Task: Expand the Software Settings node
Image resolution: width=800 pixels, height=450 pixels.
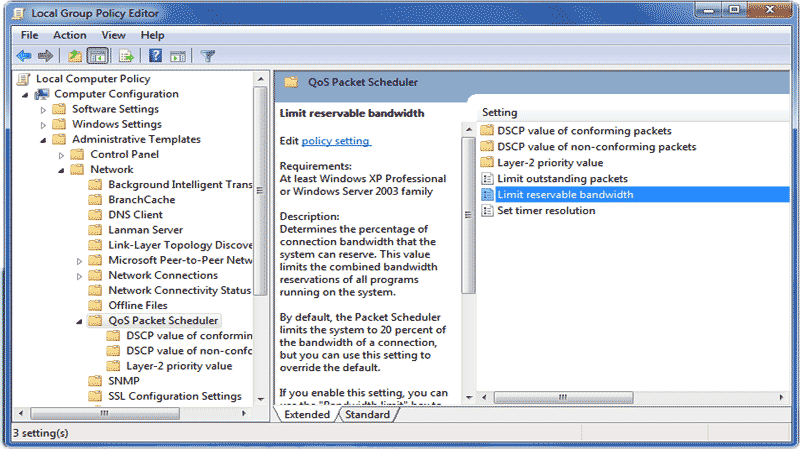Action: (x=43, y=110)
